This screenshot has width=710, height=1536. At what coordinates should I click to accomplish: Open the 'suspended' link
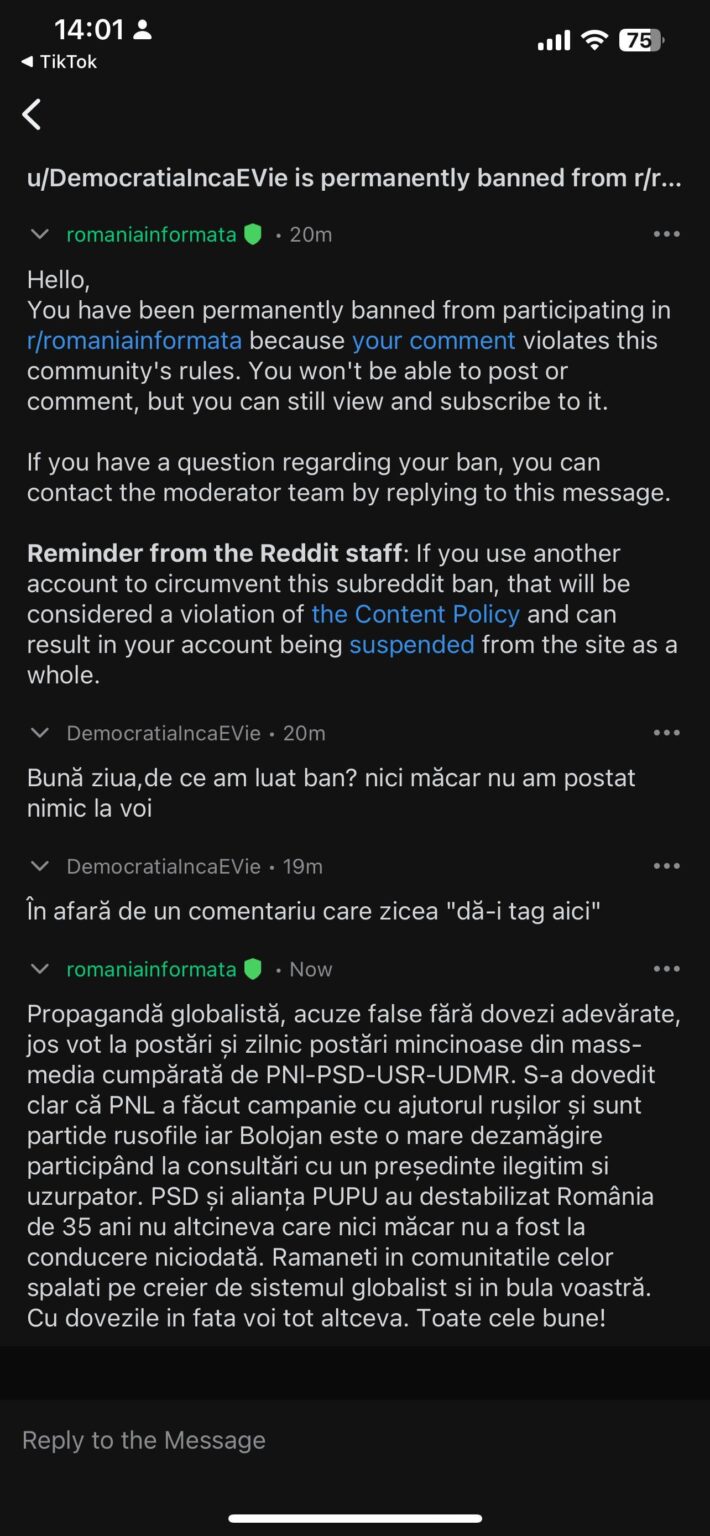tap(411, 645)
